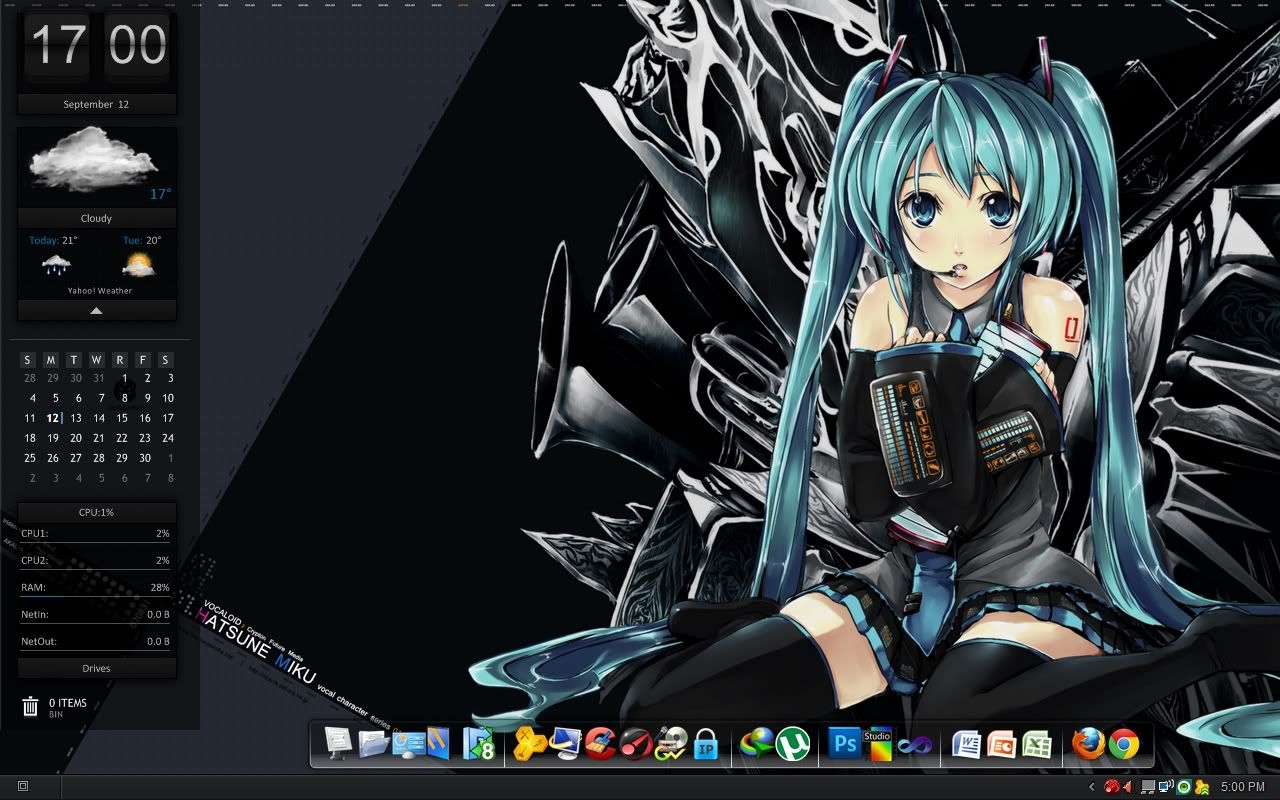Launch the yellow PlayStation buttons dock icon
This screenshot has width=1280, height=800.
click(x=529, y=743)
